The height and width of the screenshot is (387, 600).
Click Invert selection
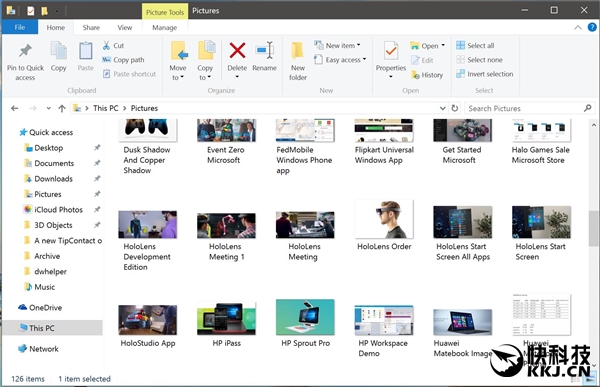click(484, 74)
